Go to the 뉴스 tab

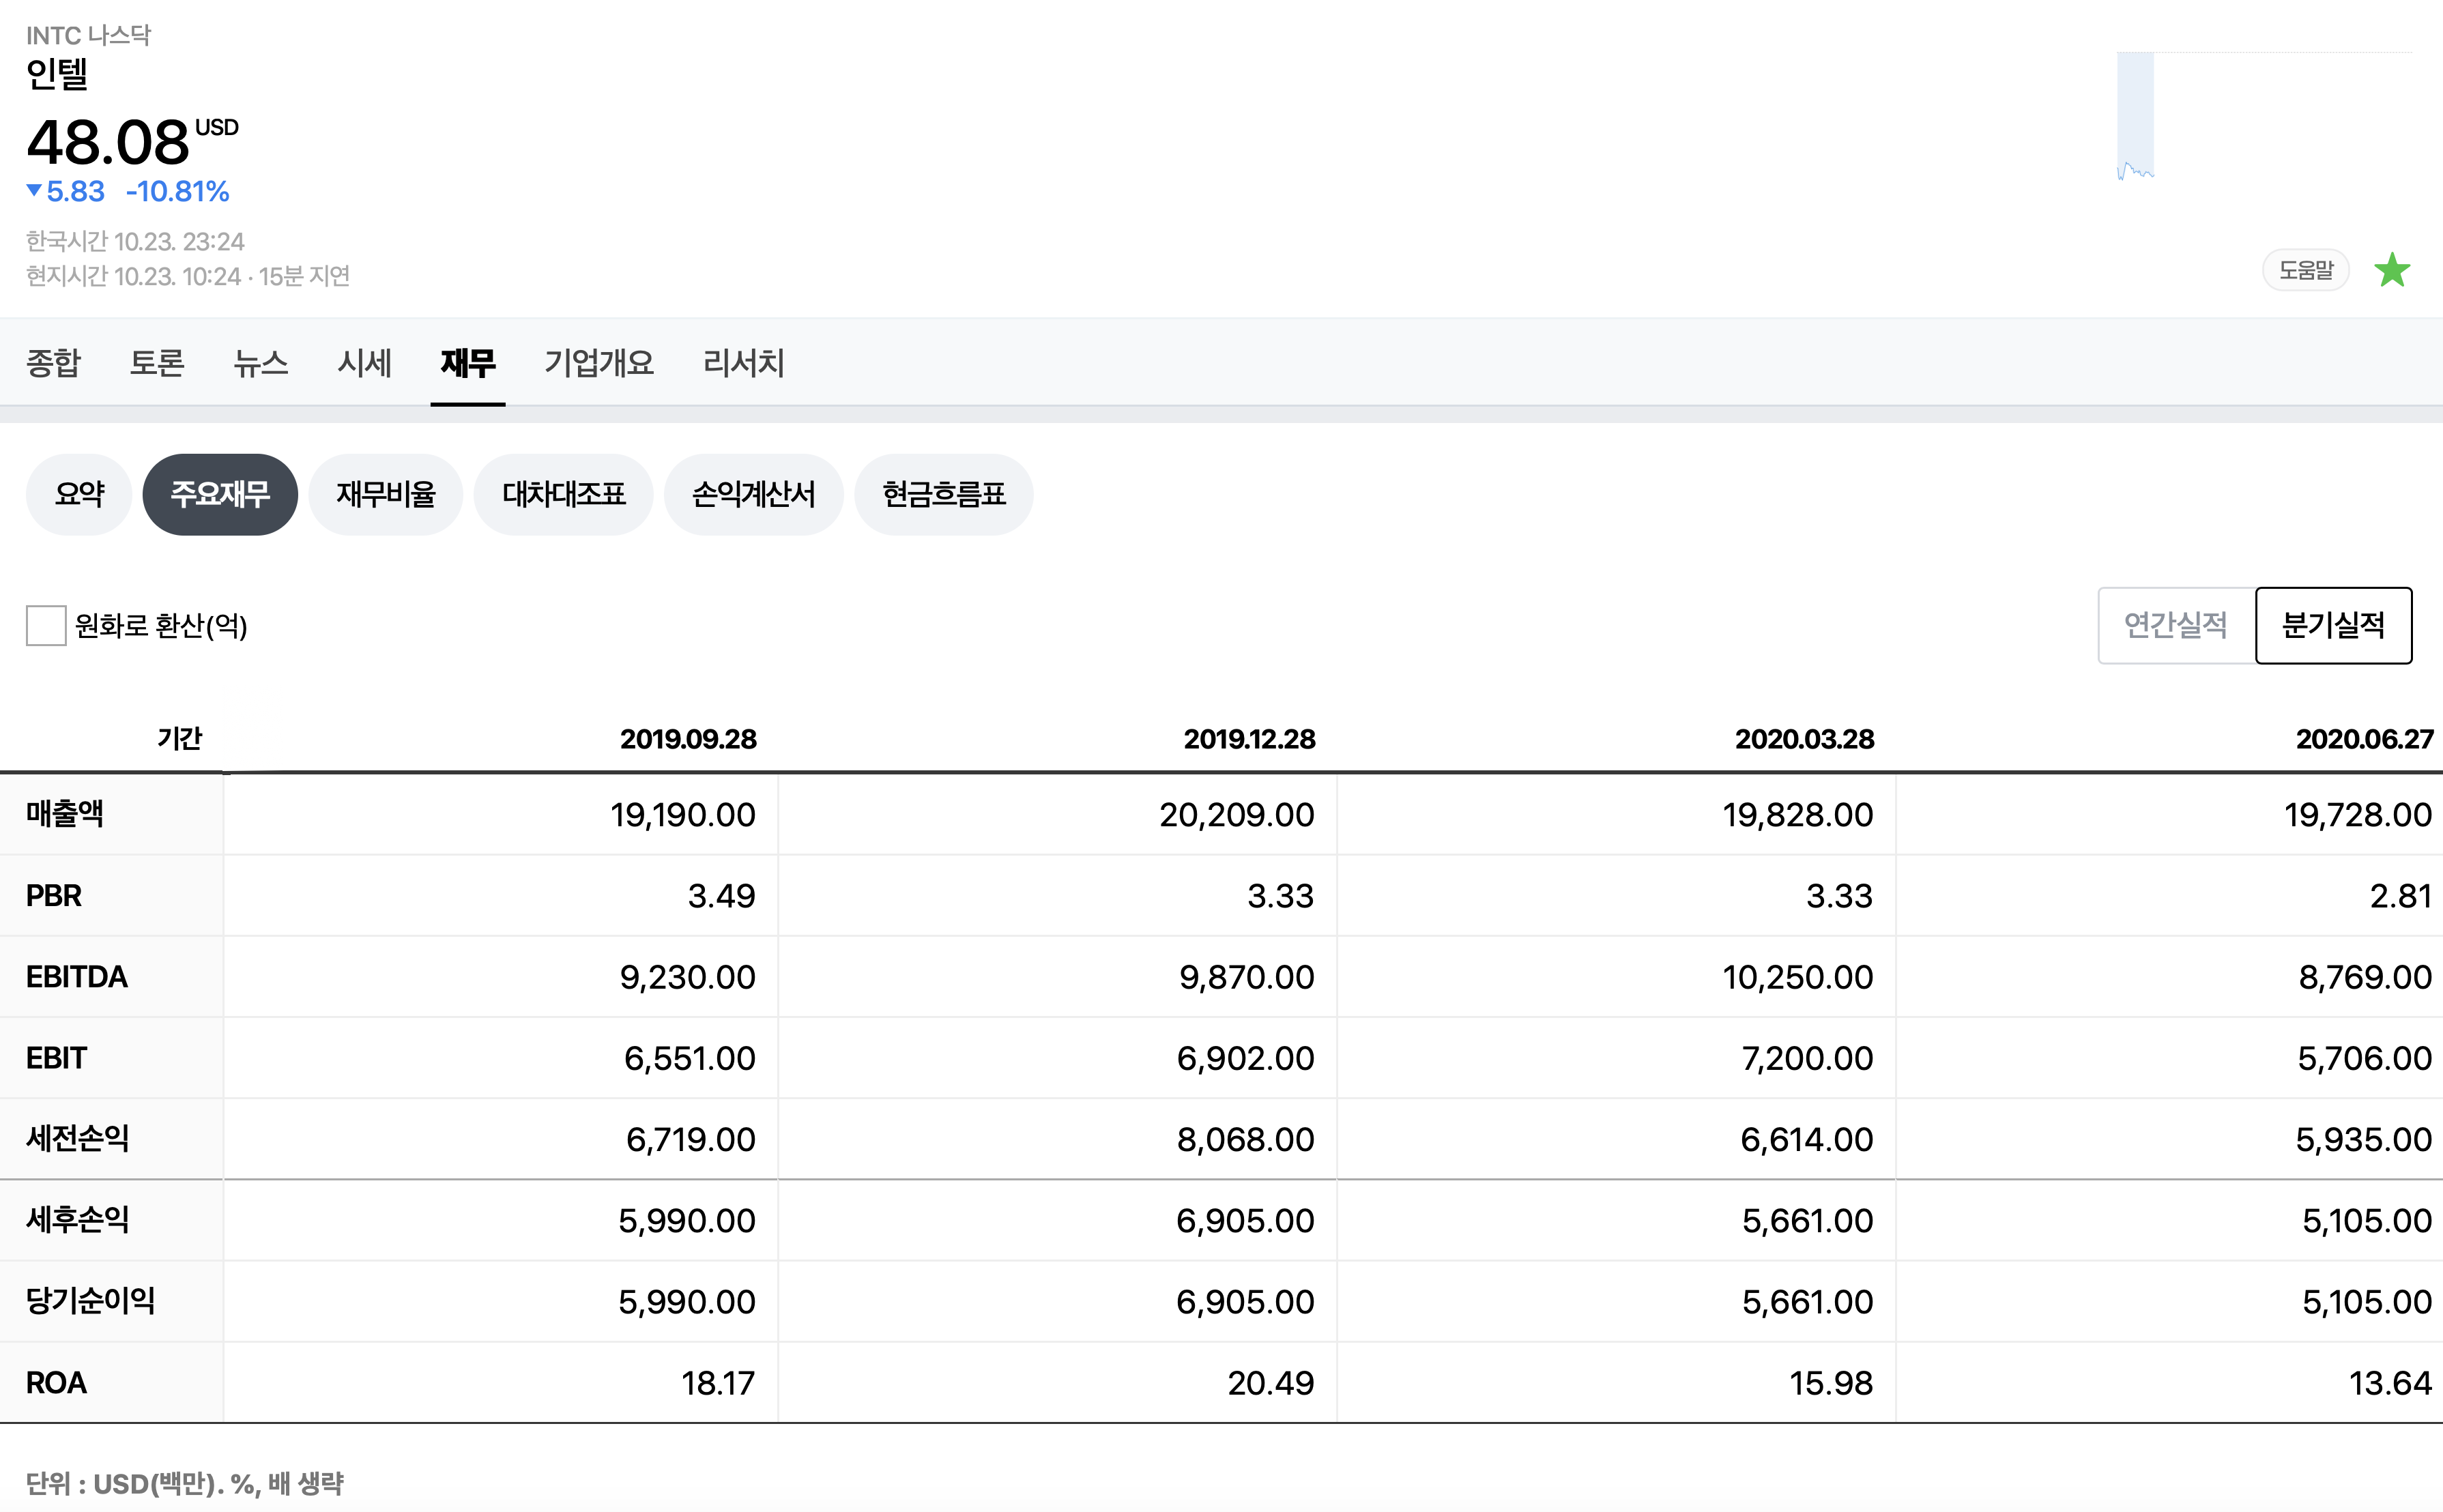coord(261,362)
